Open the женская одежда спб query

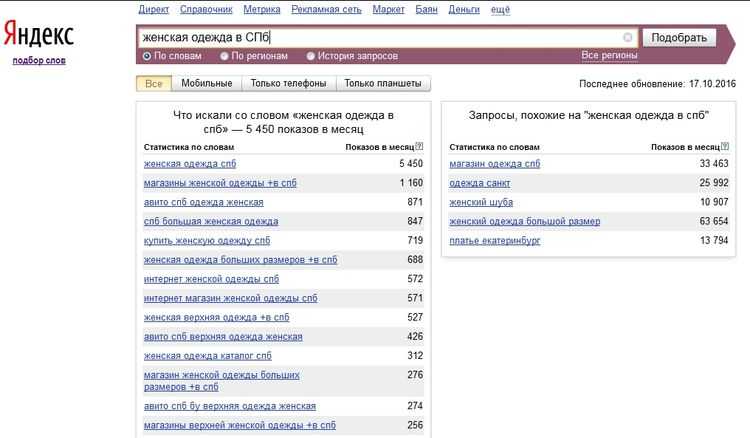point(190,164)
